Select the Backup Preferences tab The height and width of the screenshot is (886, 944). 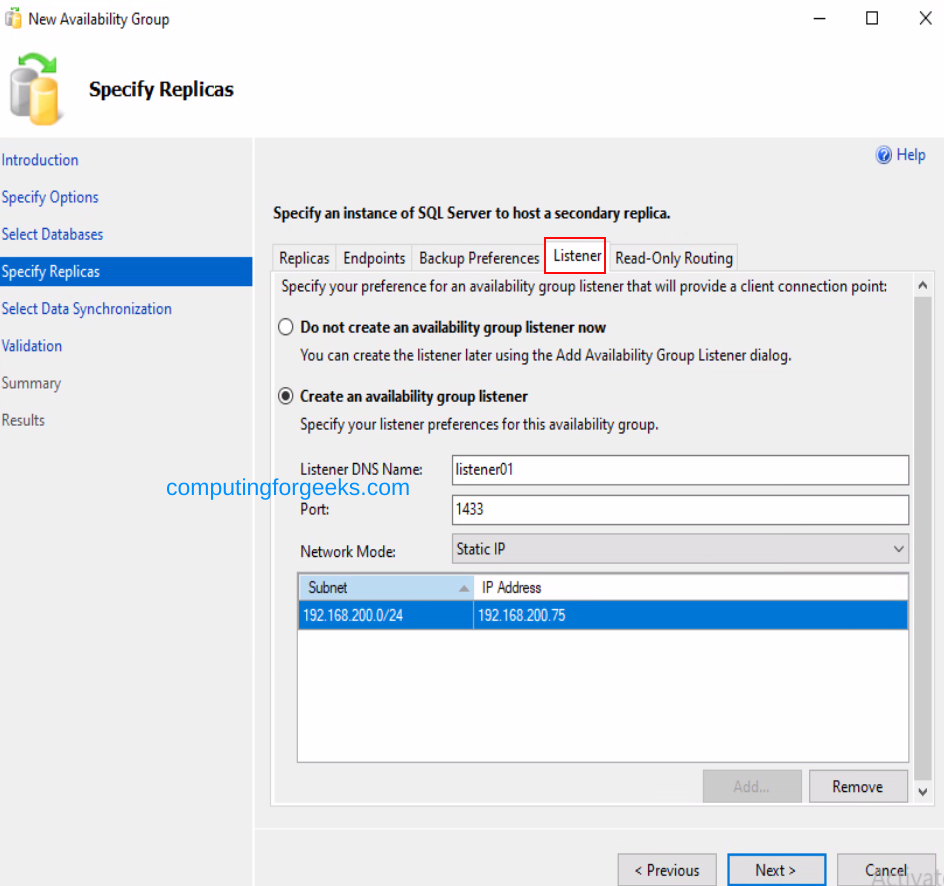pyautogui.click(x=478, y=257)
